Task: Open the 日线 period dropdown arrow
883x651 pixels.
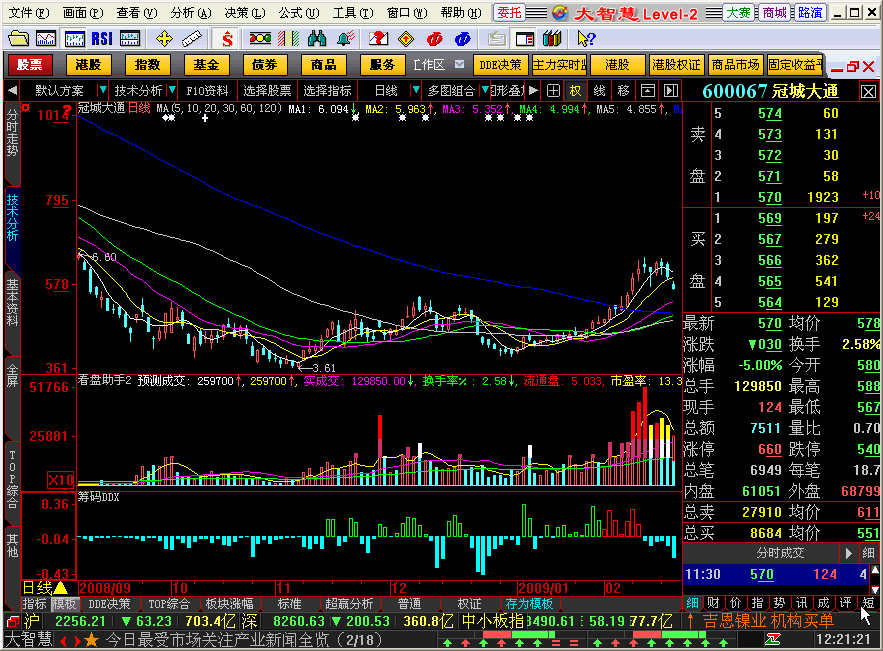Action: pos(416,90)
